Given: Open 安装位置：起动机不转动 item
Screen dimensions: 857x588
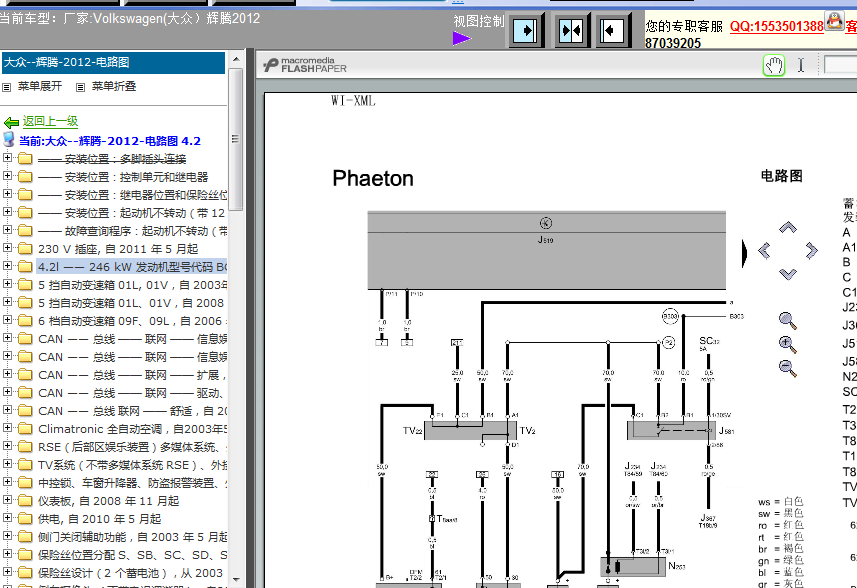Looking at the screenshot, I should pos(132,213).
